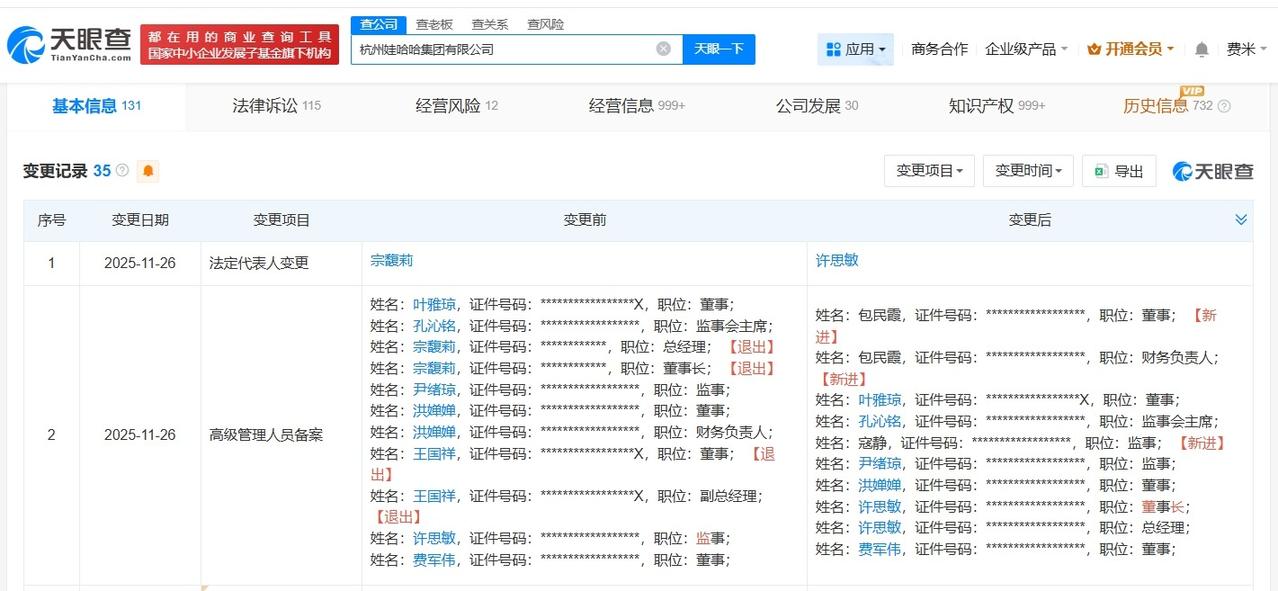The width and height of the screenshot is (1278, 591).
Task: Open 王国祥 副总经理 entry link
Action: tap(434, 496)
